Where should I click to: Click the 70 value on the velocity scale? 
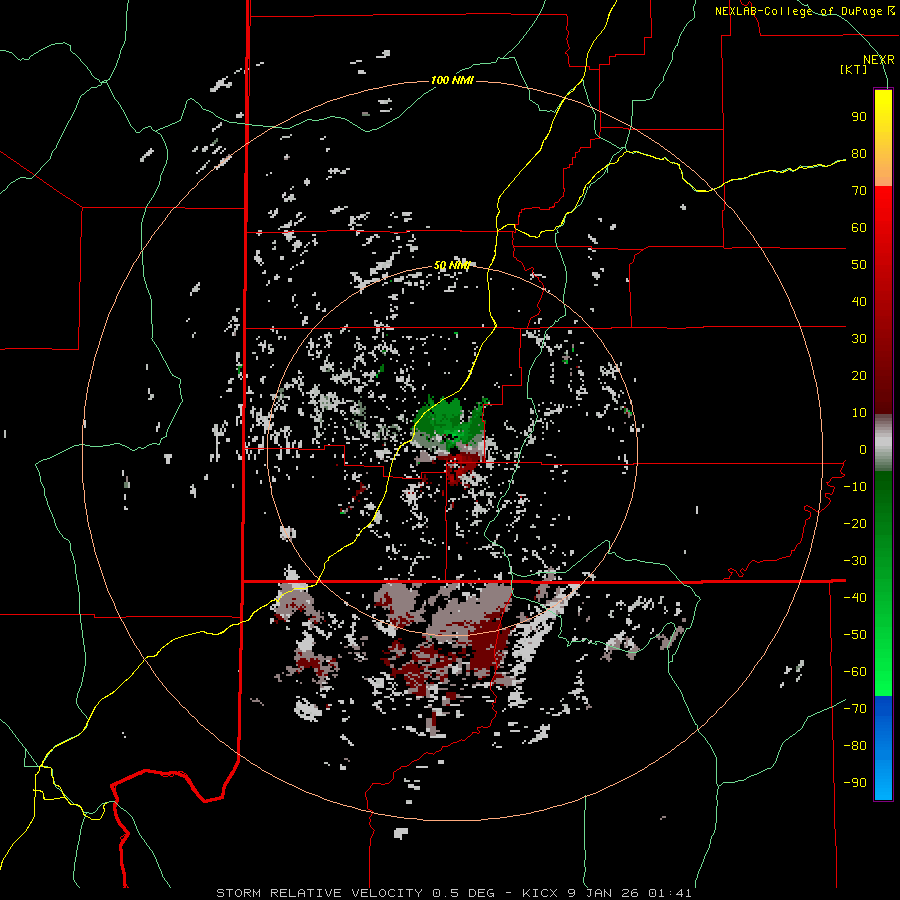[859, 191]
